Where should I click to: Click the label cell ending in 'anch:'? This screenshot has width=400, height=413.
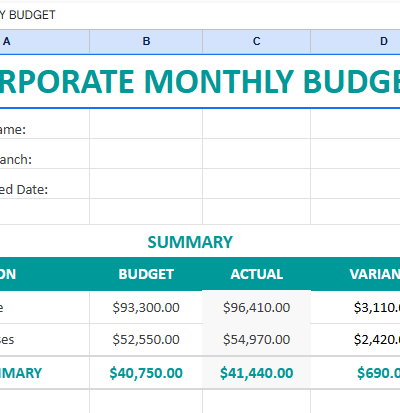45,154
